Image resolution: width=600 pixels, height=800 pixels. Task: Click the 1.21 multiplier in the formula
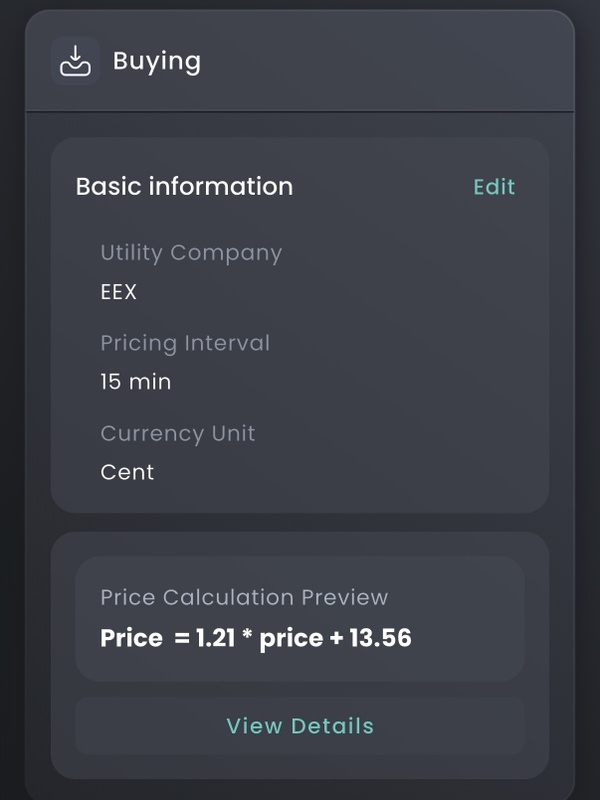pyautogui.click(x=213, y=638)
